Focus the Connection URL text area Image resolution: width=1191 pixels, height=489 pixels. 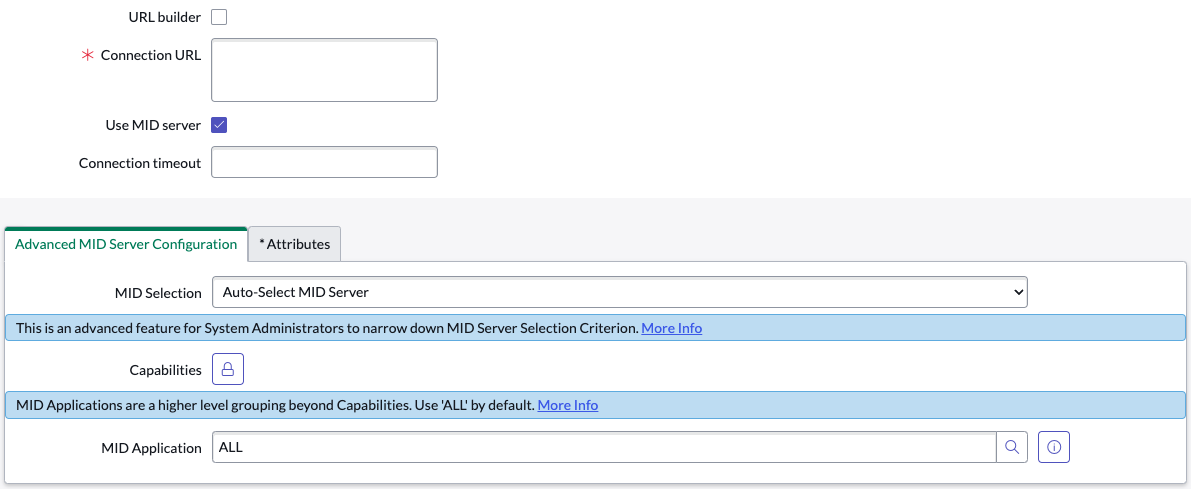point(324,70)
